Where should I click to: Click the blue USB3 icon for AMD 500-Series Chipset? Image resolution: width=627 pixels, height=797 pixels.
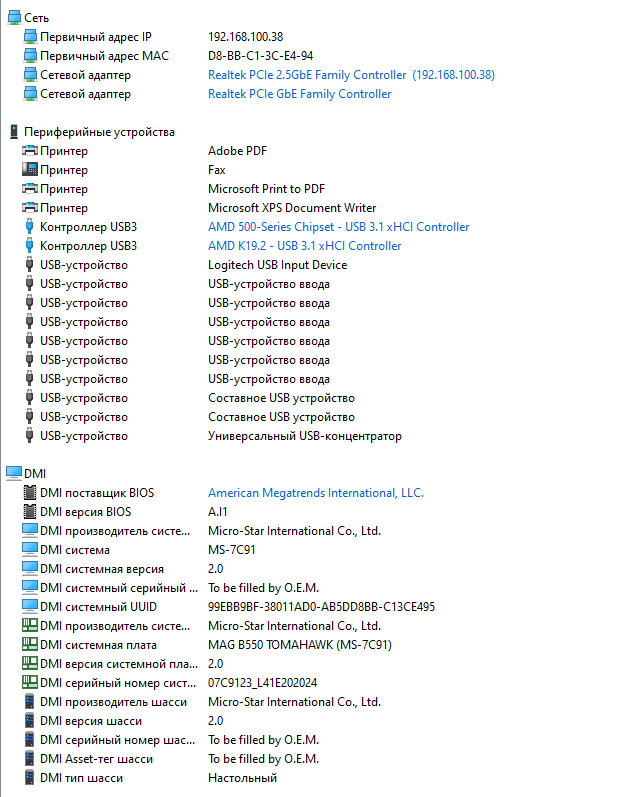[x=29, y=227]
